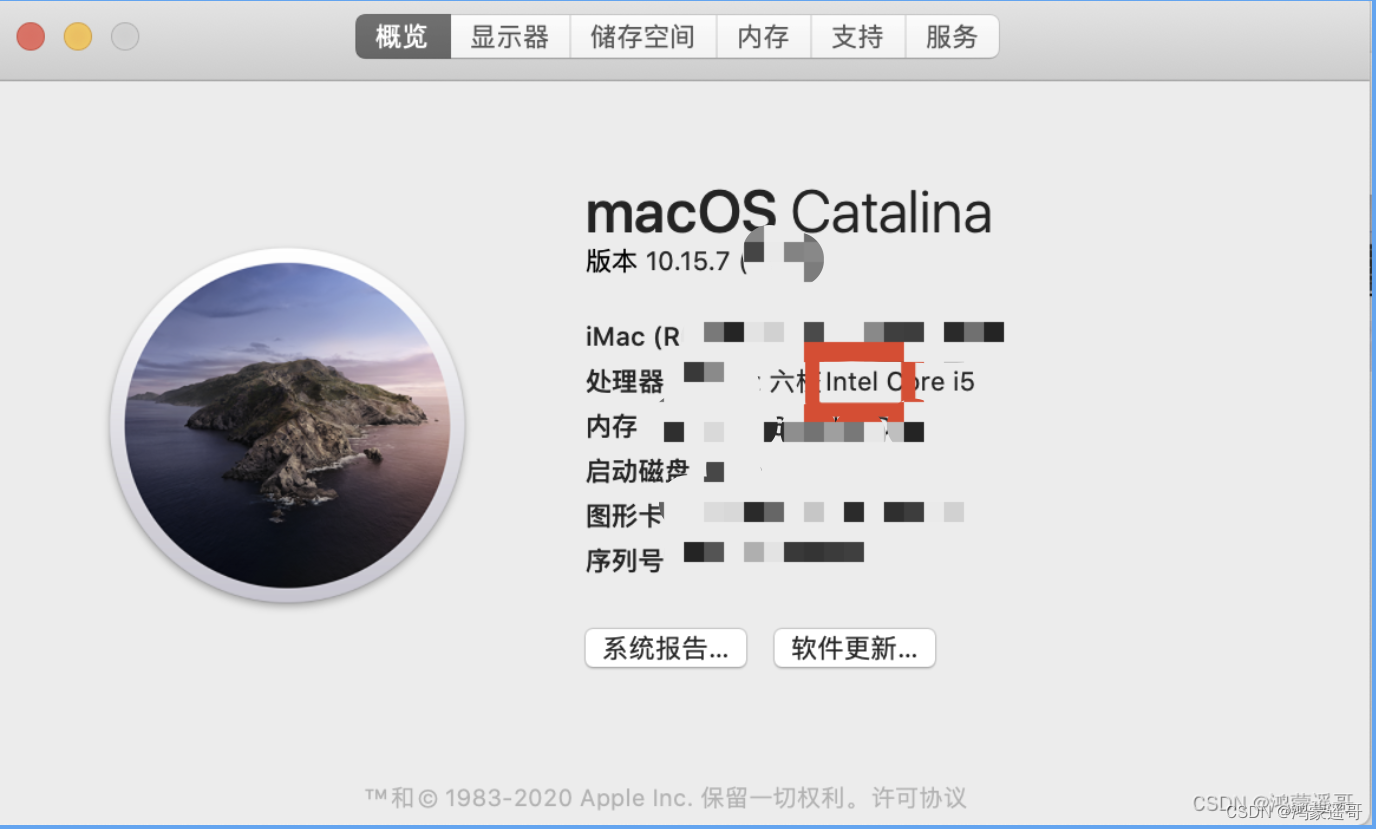Click the macOS Catalina title text

(x=788, y=212)
